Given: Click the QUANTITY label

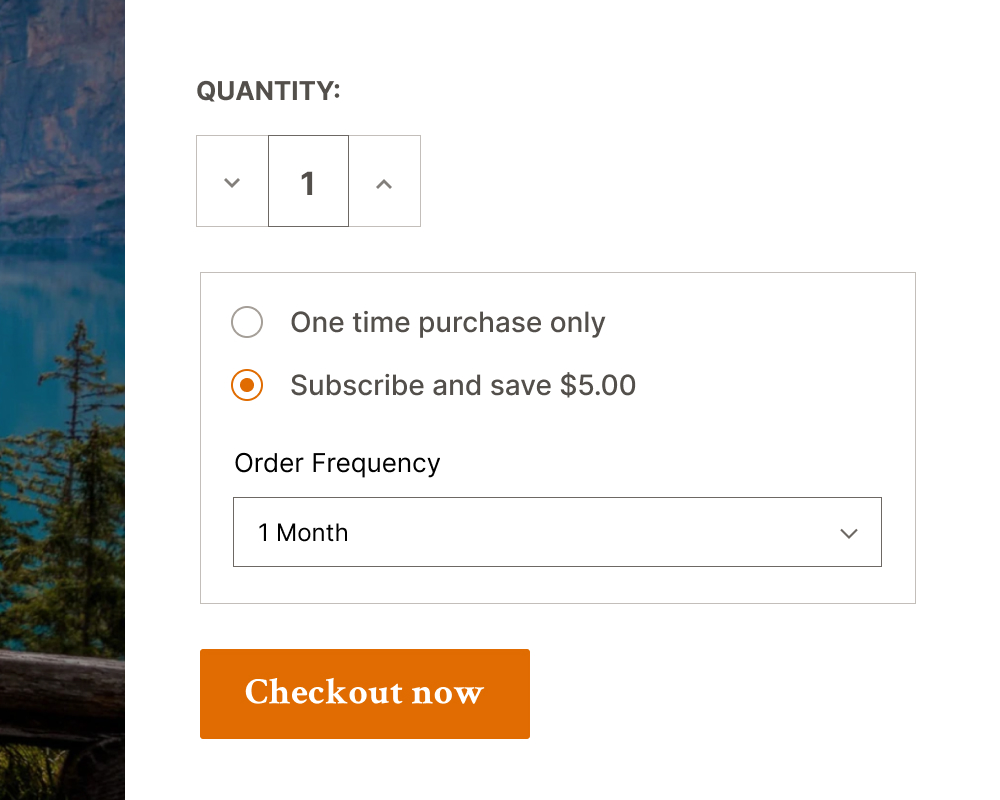Looking at the screenshot, I should [268, 91].
